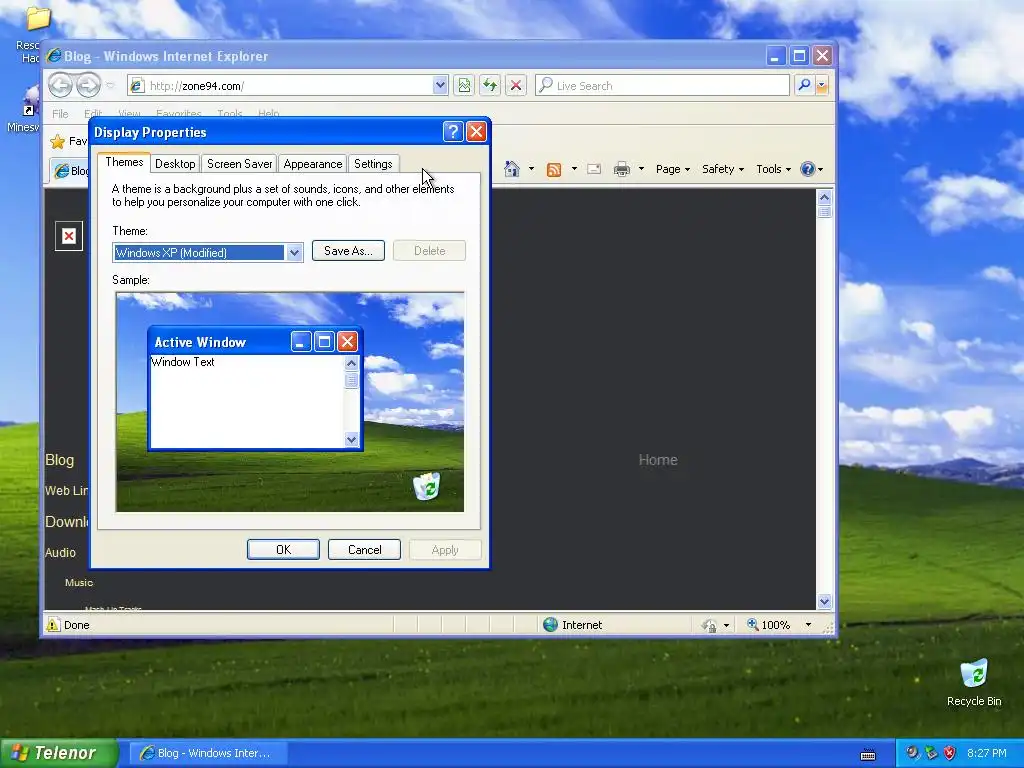This screenshot has width=1024, height=768.
Task: Switch to the Appearance tab
Action: click(x=313, y=164)
